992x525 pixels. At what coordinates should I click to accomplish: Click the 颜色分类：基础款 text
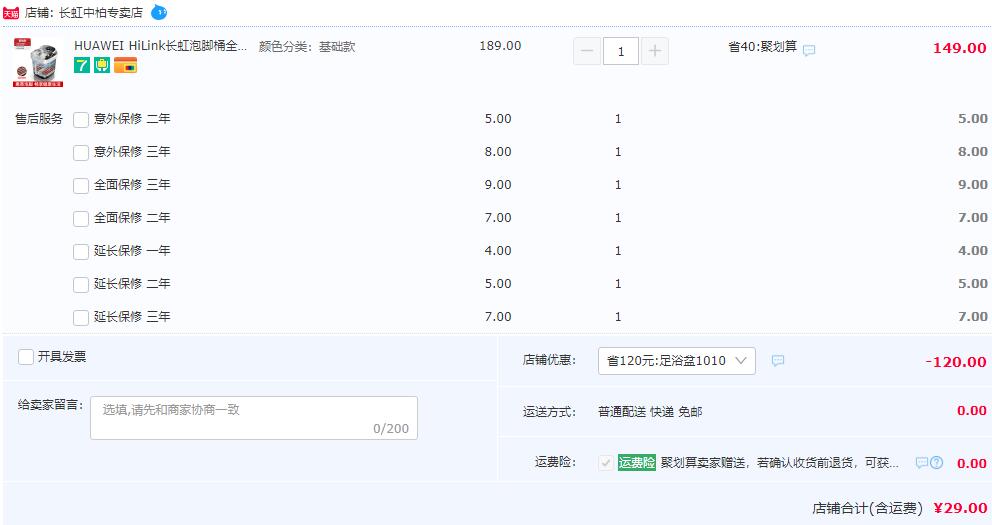tap(307, 46)
